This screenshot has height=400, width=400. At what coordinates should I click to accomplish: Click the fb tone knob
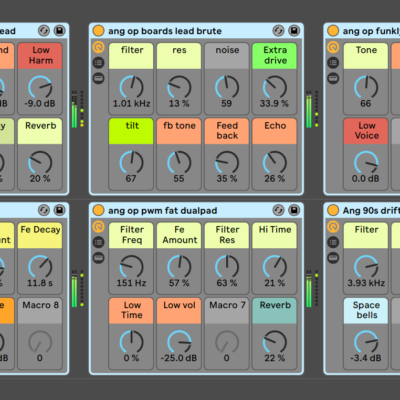pos(179,163)
